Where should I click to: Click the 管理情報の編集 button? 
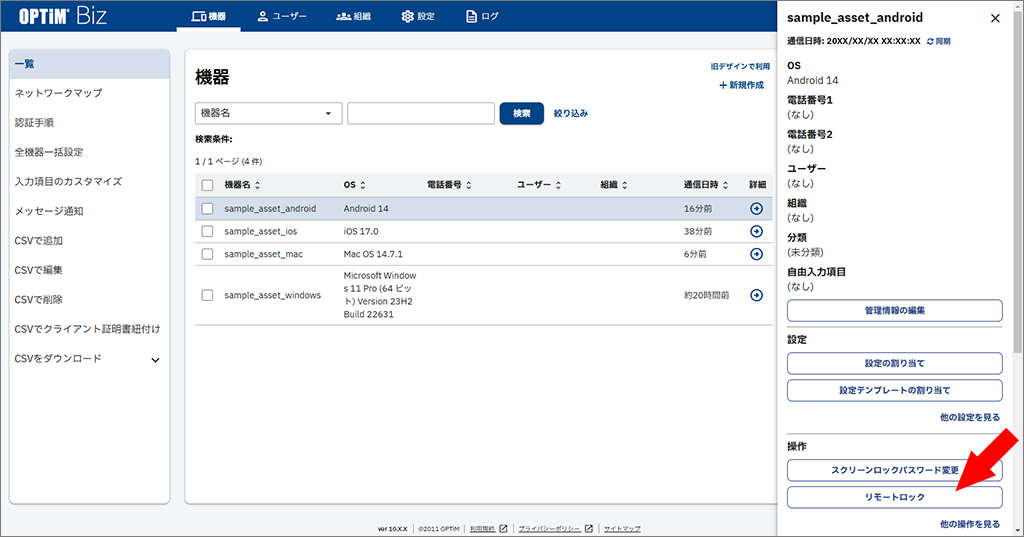pos(895,310)
